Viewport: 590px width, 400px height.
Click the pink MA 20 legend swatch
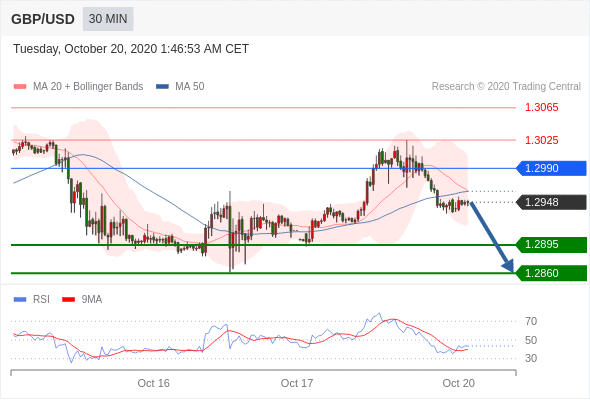click(x=20, y=87)
